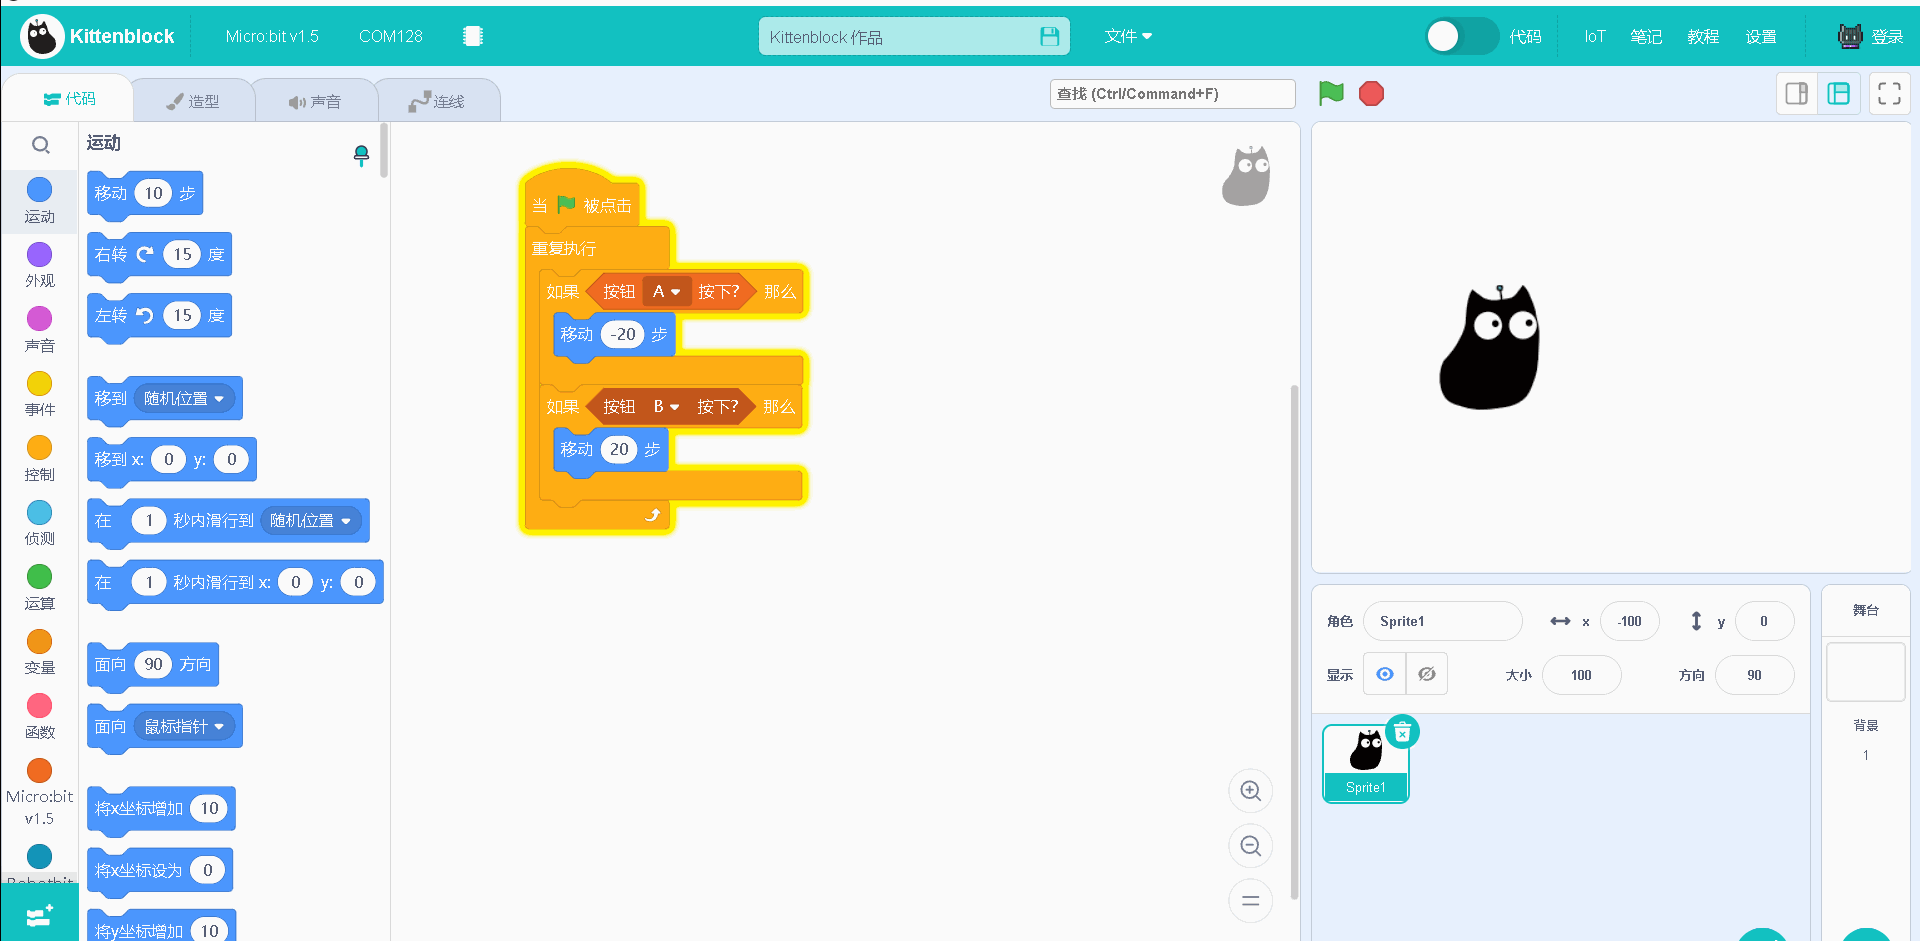Open the hardware chip icon in header
This screenshot has height=941, width=1920.
473,36
